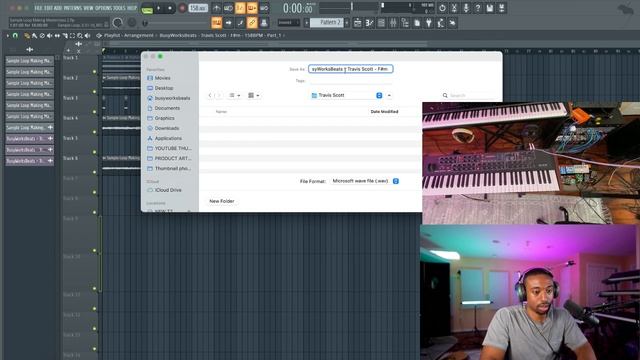
Task: Select the playlist playback speaker tool
Action: pos(87,36)
